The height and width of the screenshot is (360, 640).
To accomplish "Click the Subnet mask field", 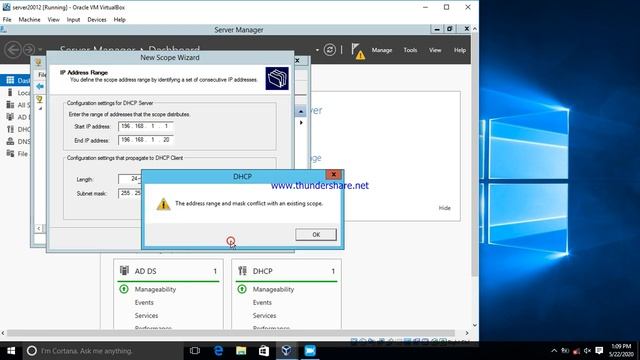I will point(130,193).
